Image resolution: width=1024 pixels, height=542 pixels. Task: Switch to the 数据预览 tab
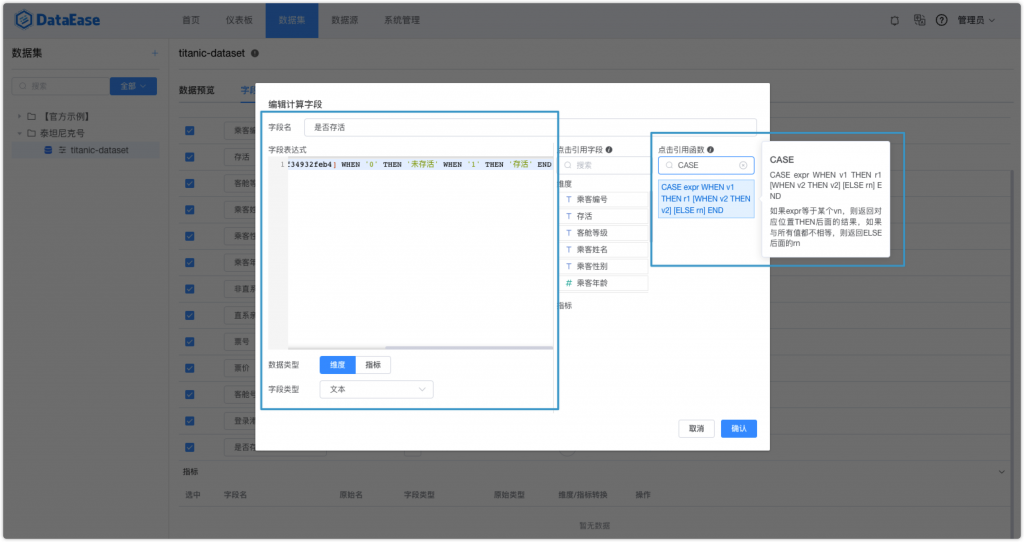tap(197, 90)
